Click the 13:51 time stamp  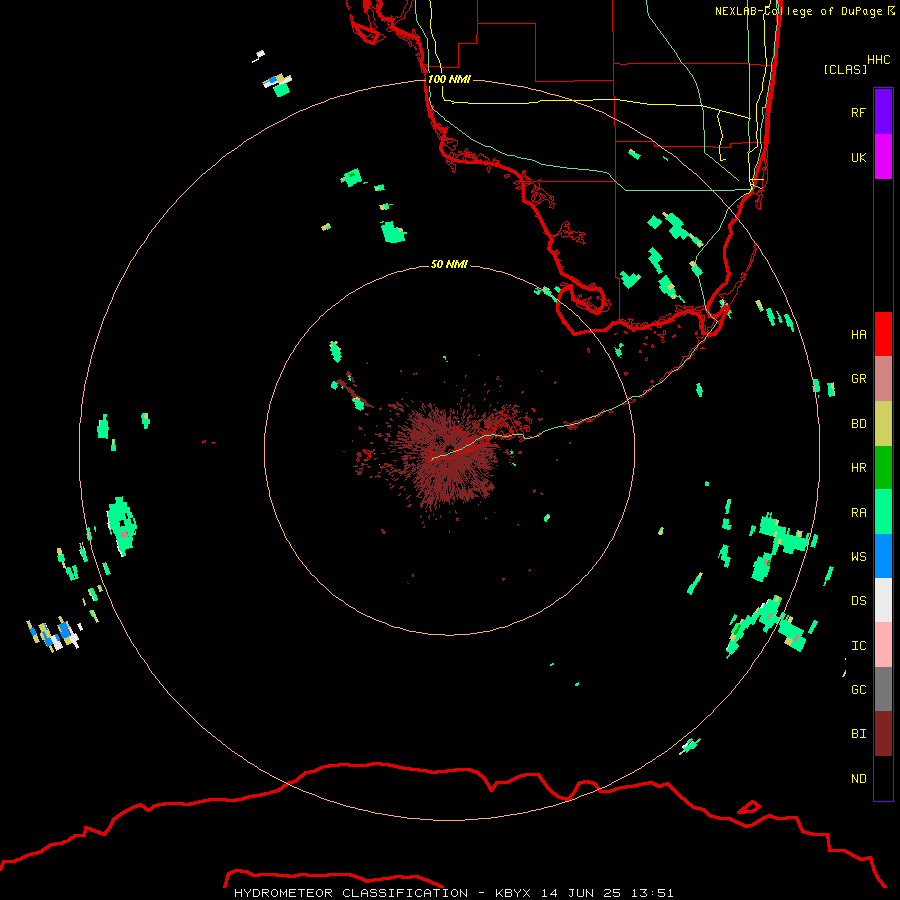pos(652,893)
